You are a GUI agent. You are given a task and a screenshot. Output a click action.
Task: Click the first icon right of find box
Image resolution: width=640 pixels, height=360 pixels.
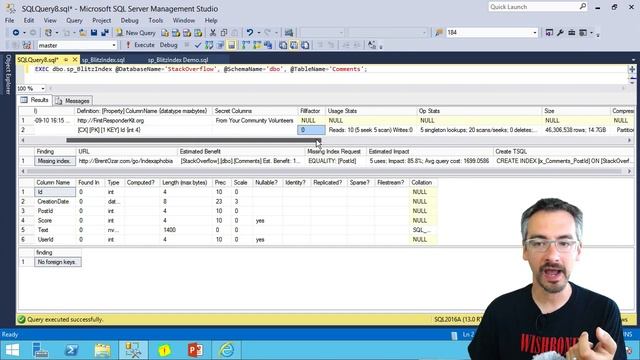click(x=549, y=32)
